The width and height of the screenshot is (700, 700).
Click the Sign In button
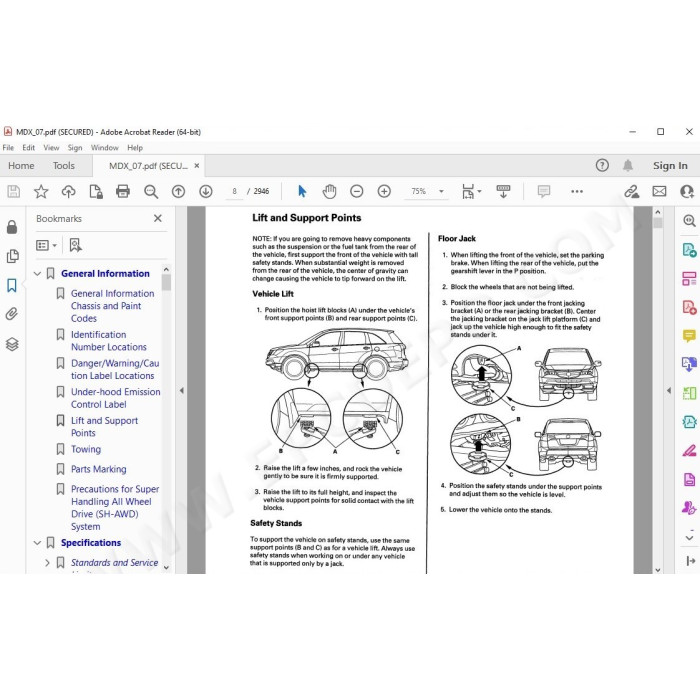[670, 166]
